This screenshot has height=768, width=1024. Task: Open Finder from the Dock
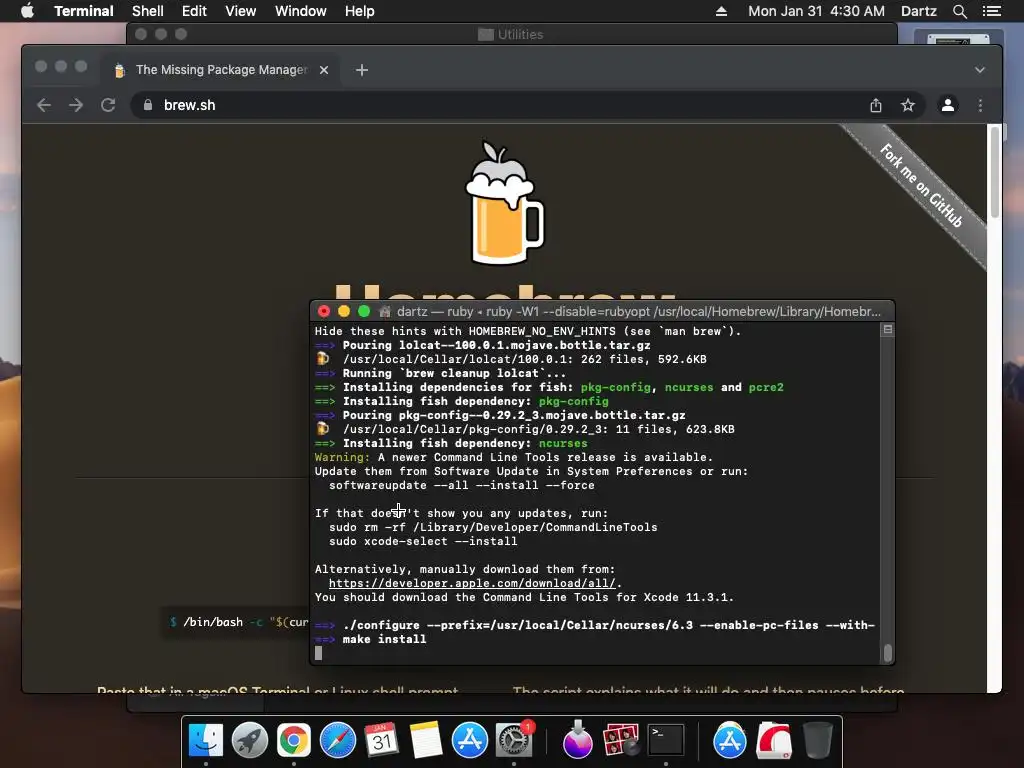206,740
